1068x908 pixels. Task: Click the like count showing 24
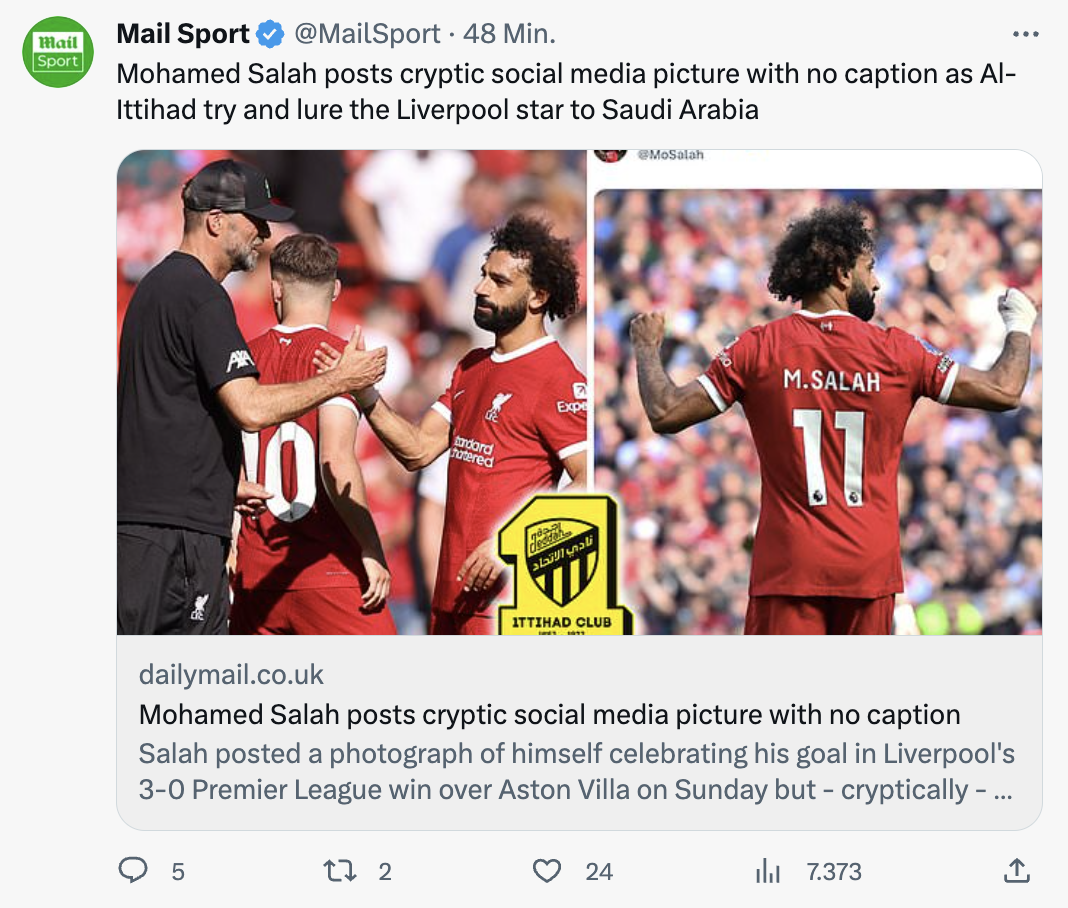(599, 872)
